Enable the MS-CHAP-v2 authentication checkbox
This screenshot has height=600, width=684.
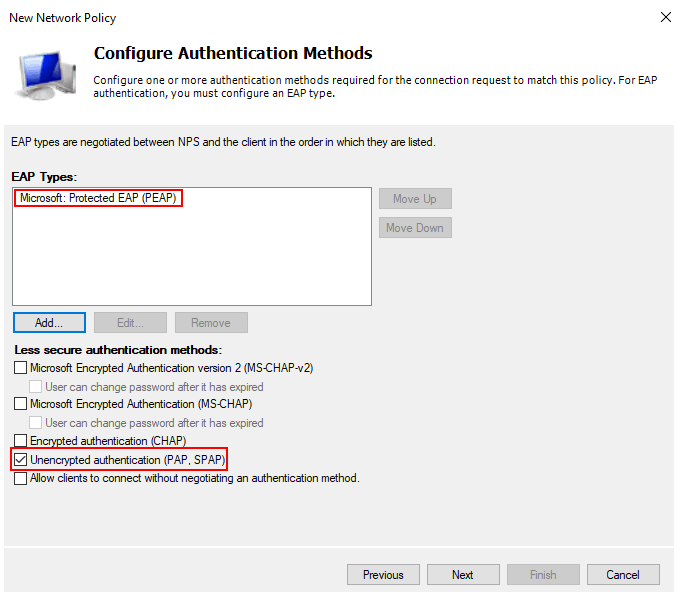click(21, 368)
